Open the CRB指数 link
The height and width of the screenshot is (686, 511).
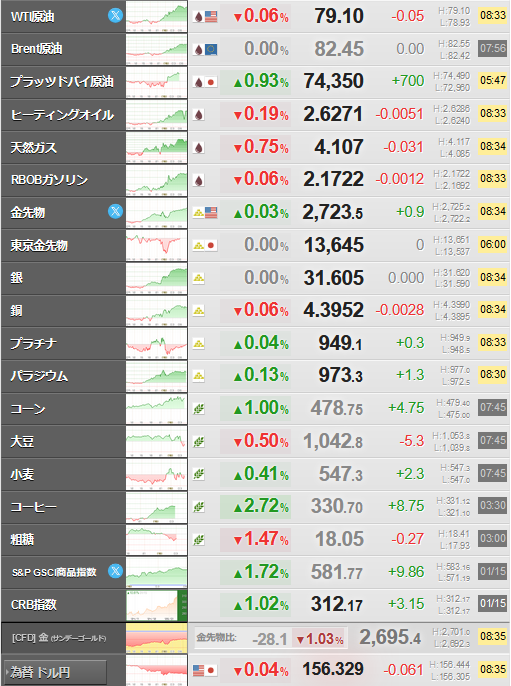[34, 605]
